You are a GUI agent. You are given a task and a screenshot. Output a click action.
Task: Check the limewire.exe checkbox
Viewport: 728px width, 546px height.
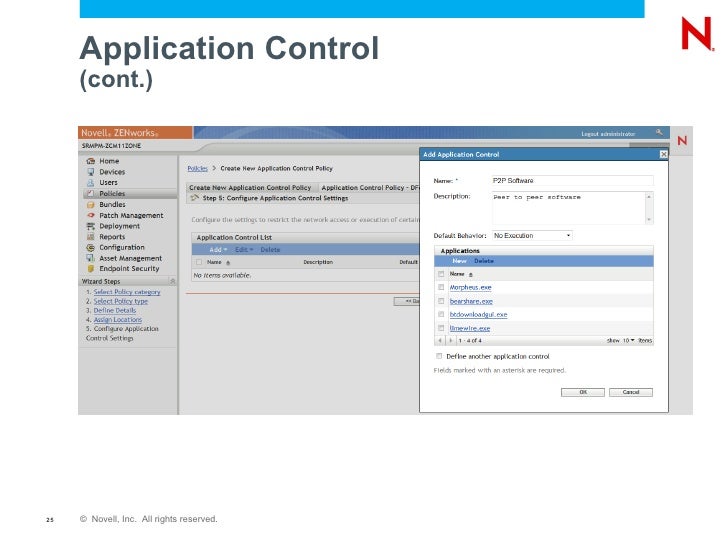click(441, 328)
